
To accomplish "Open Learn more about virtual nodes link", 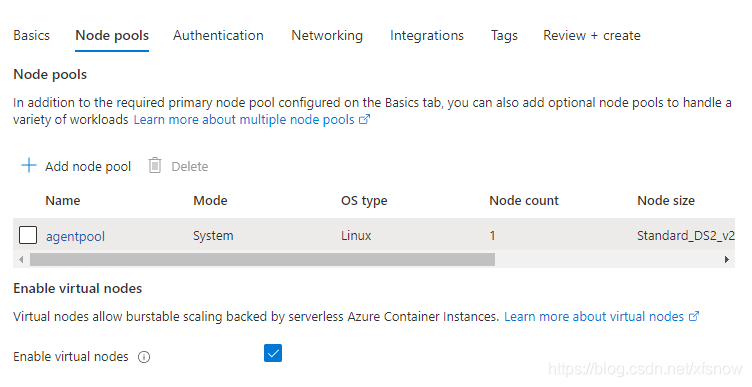I will 594,317.
